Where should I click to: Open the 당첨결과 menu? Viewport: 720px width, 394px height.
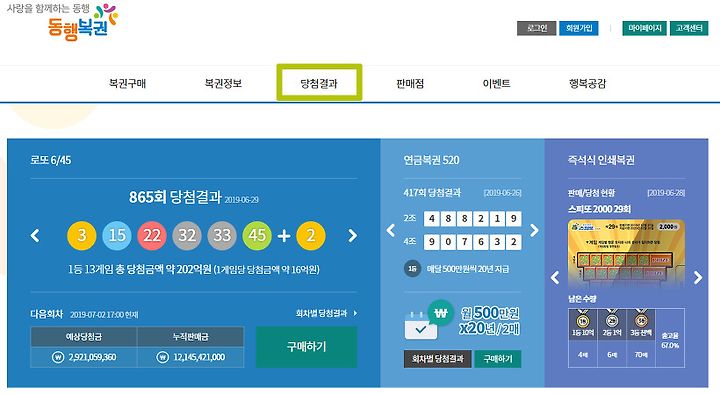[x=319, y=83]
